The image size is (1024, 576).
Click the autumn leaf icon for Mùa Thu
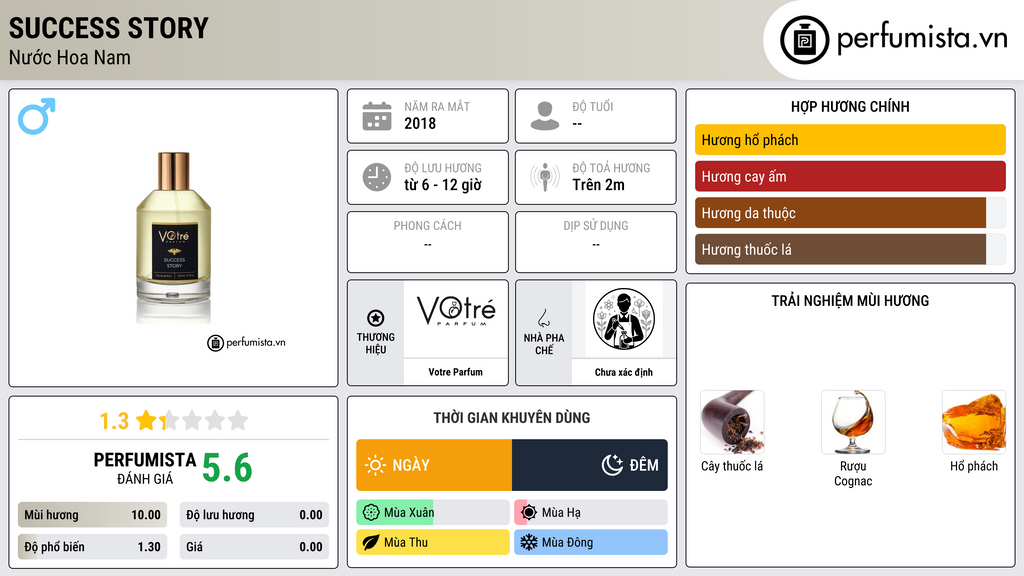[370, 542]
